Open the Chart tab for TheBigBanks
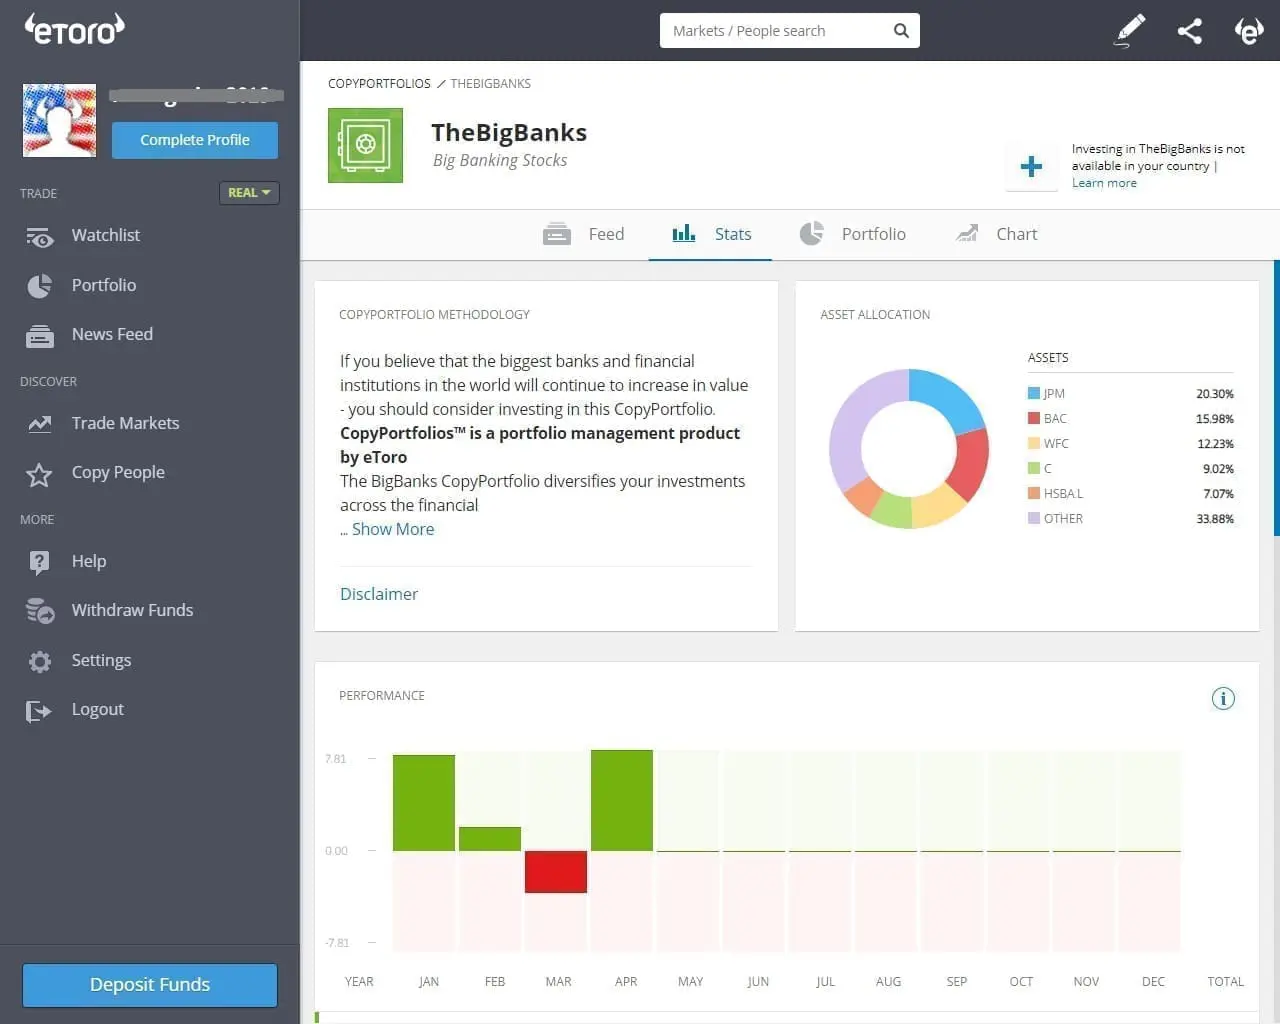1280x1024 pixels. coord(1016,233)
